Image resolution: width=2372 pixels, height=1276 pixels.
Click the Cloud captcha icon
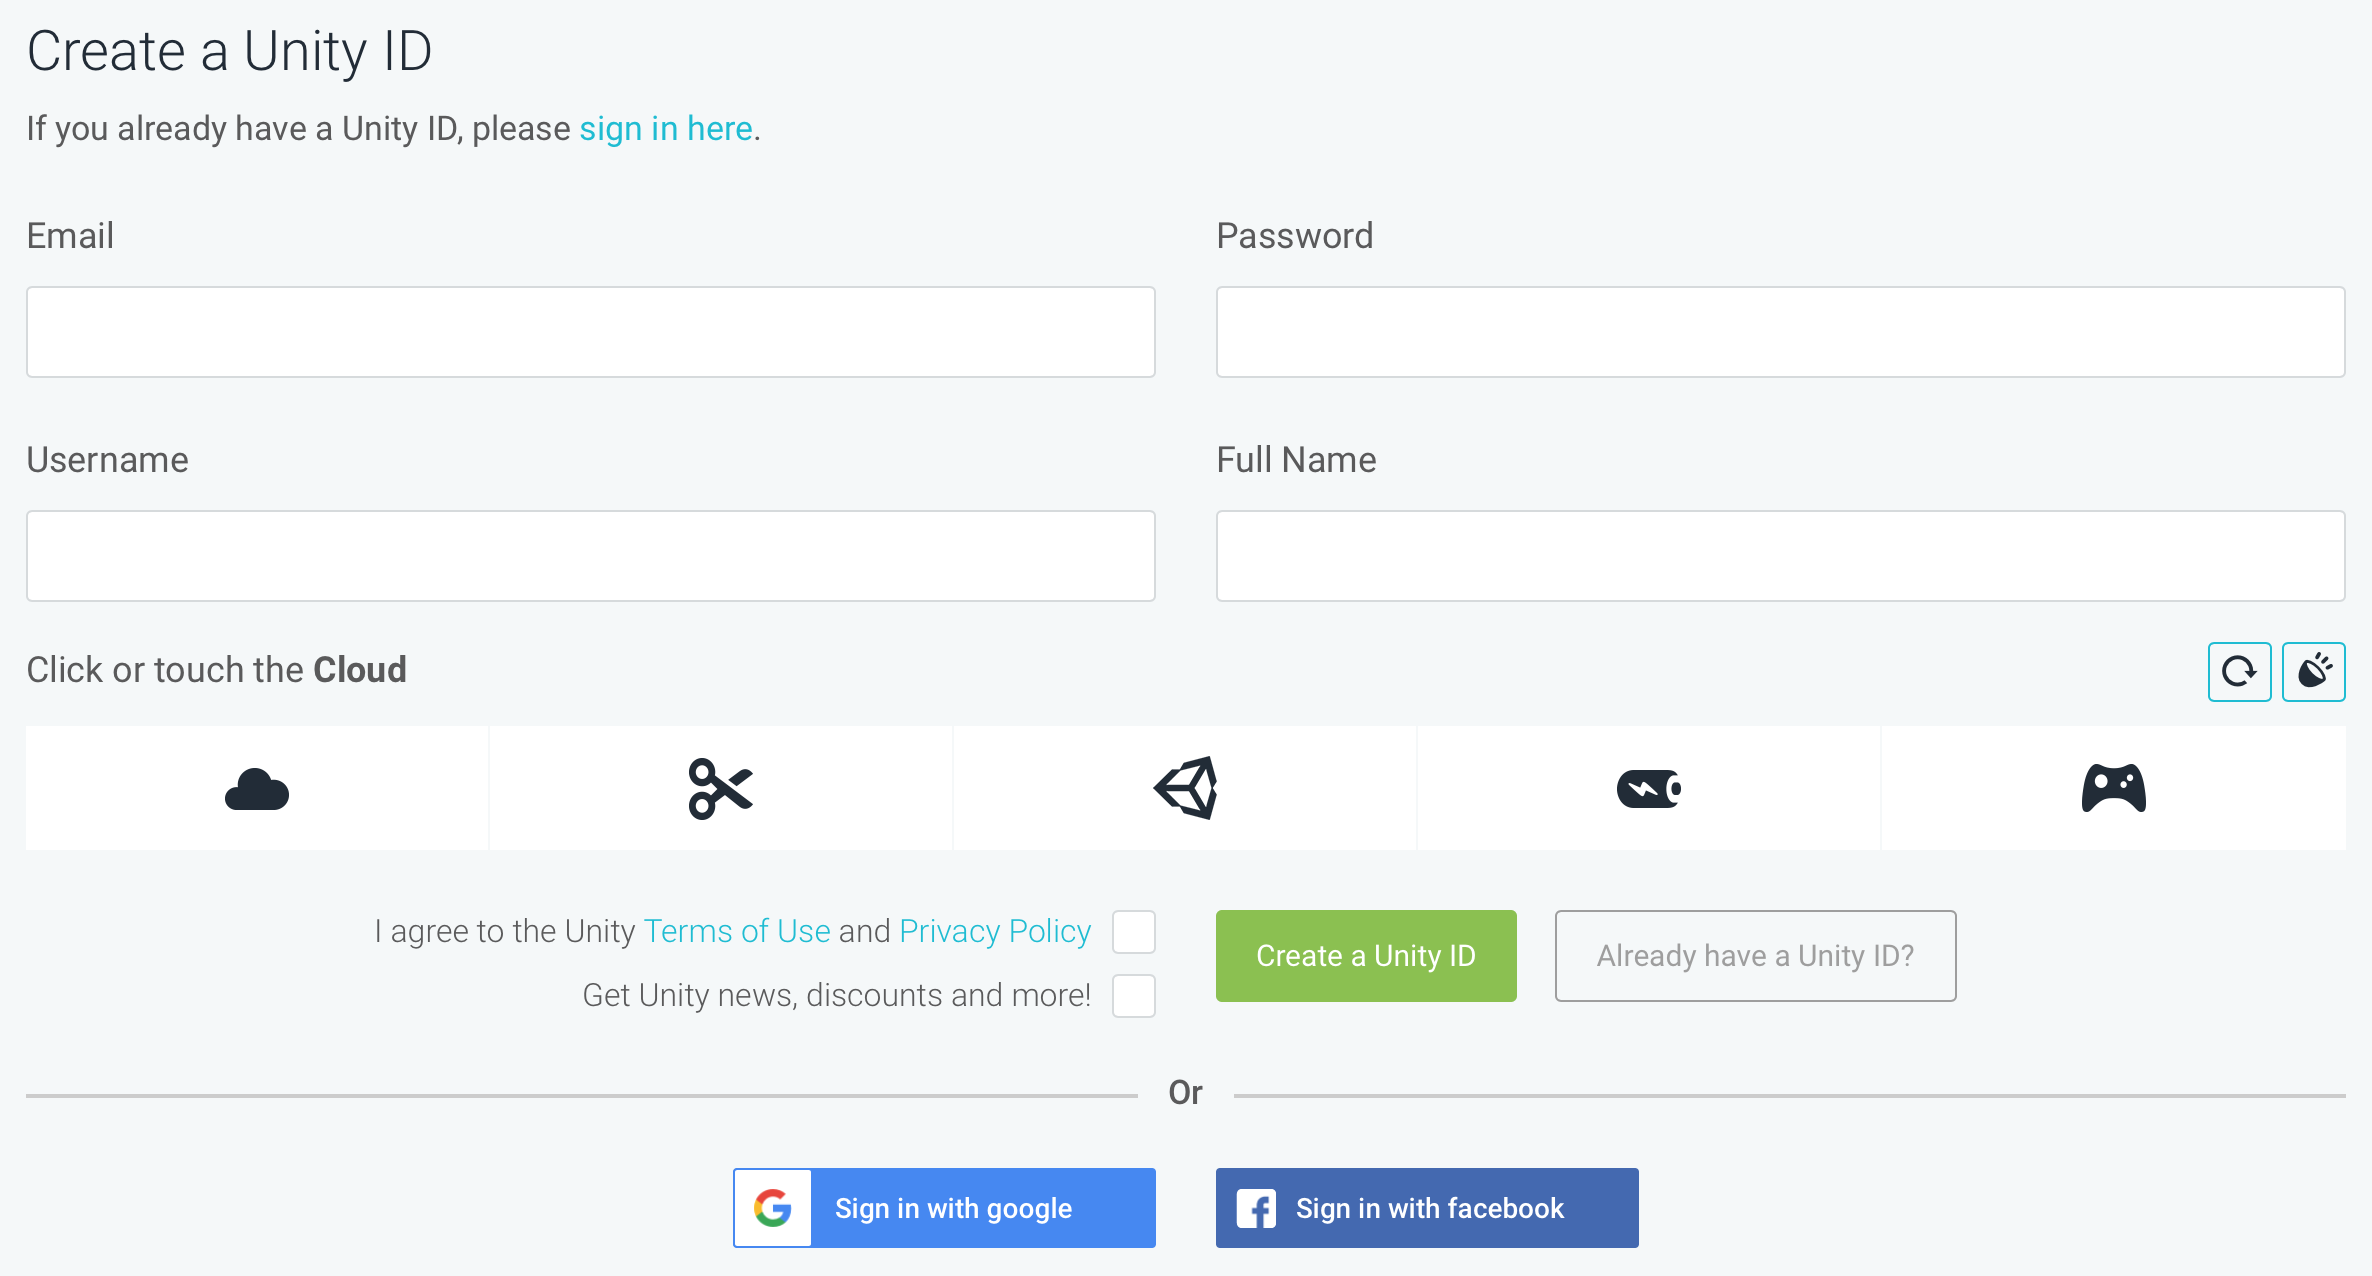click(x=257, y=789)
